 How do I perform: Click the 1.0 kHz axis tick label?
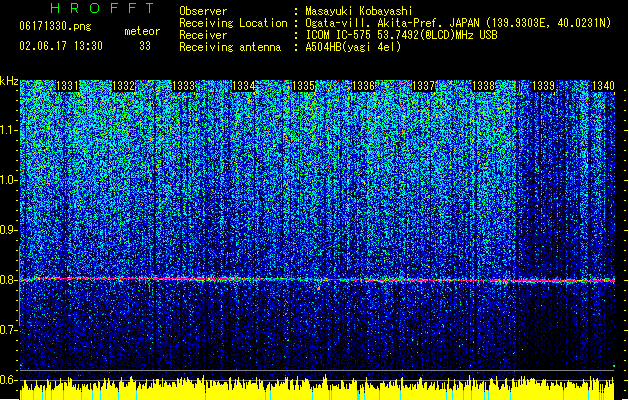pyautogui.click(x=9, y=180)
